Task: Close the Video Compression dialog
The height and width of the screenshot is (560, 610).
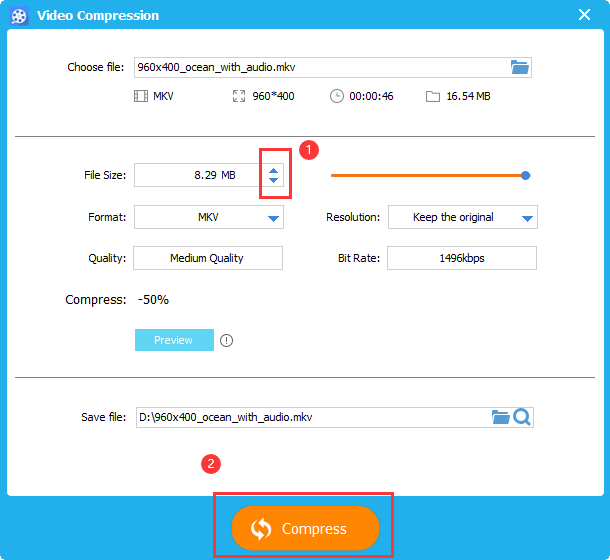Action: click(x=585, y=15)
